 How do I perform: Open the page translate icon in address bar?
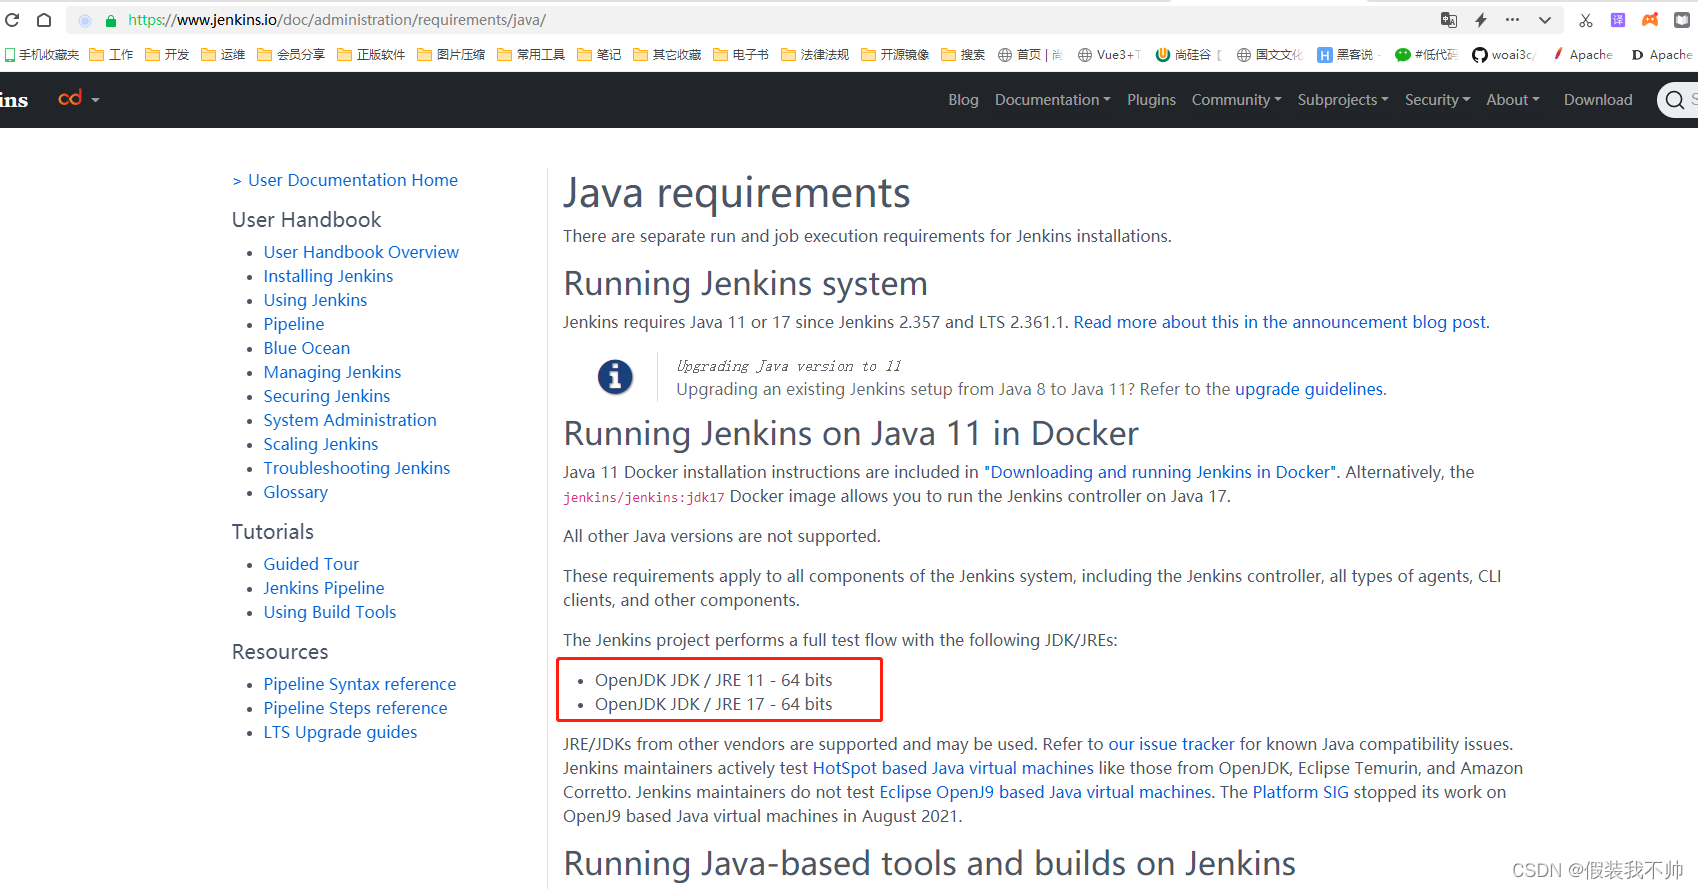coord(1448,20)
